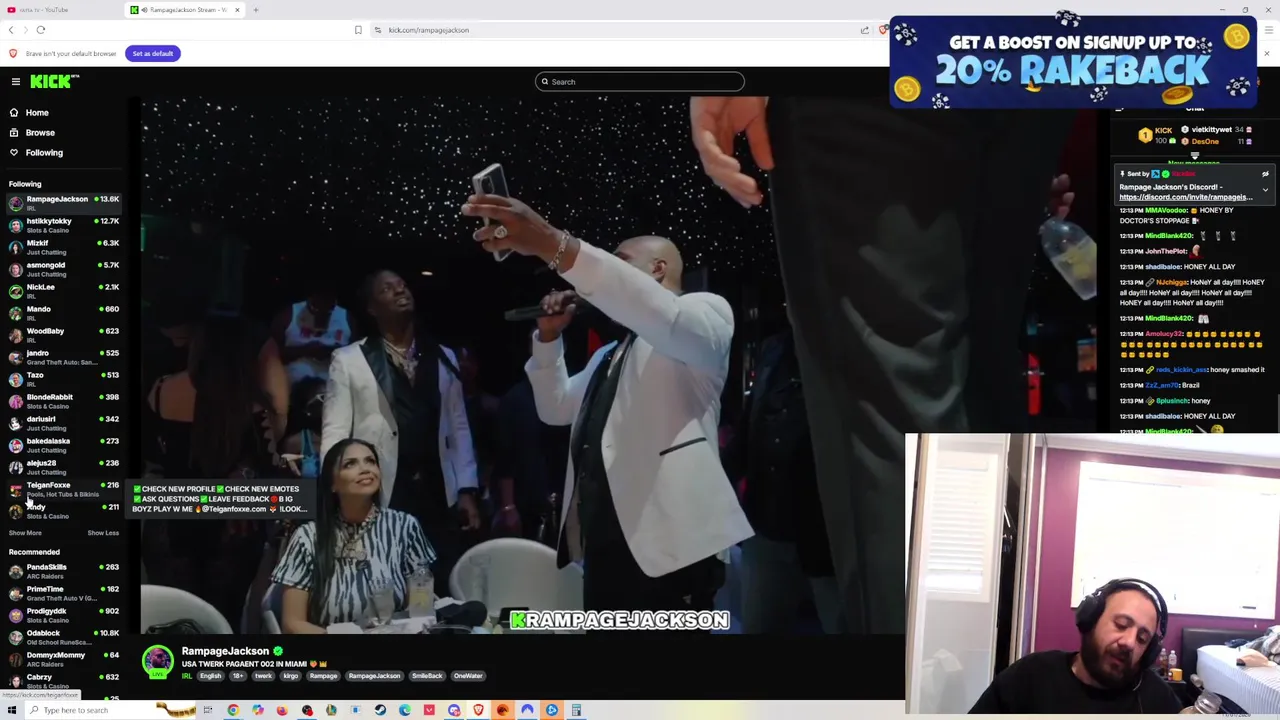Image resolution: width=1280 pixels, height=720 pixels.
Task: Open jandro channel in Following list
Action: click(x=64, y=356)
